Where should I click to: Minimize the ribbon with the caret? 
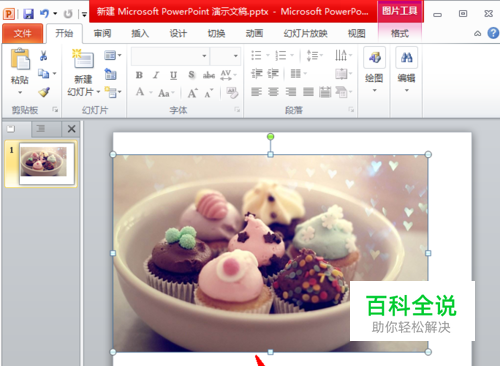[477, 33]
